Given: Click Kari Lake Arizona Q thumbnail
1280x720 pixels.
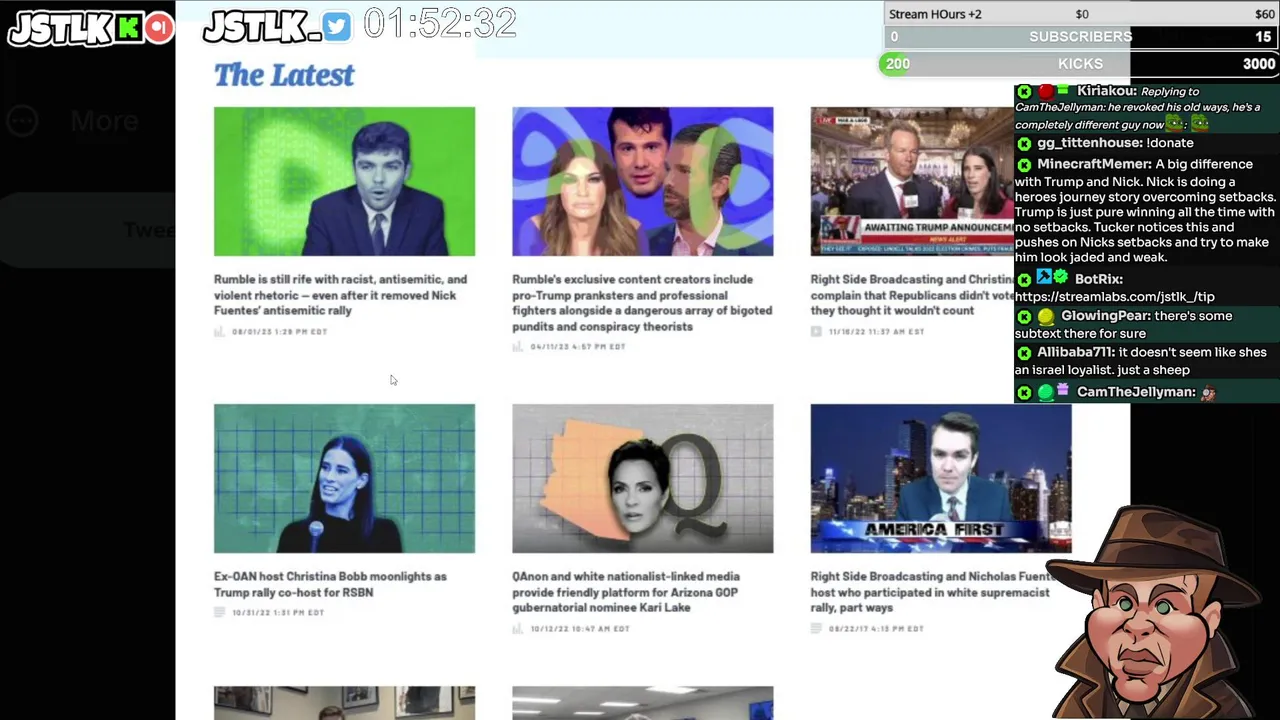Looking at the screenshot, I should (x=642, y=478).
